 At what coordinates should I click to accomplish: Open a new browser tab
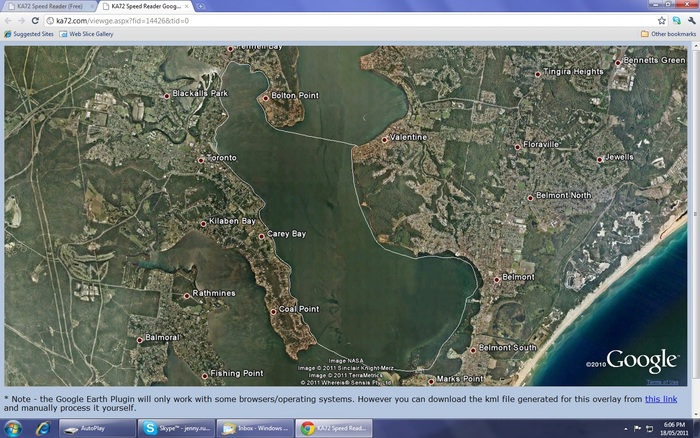(x=199, y=6)
